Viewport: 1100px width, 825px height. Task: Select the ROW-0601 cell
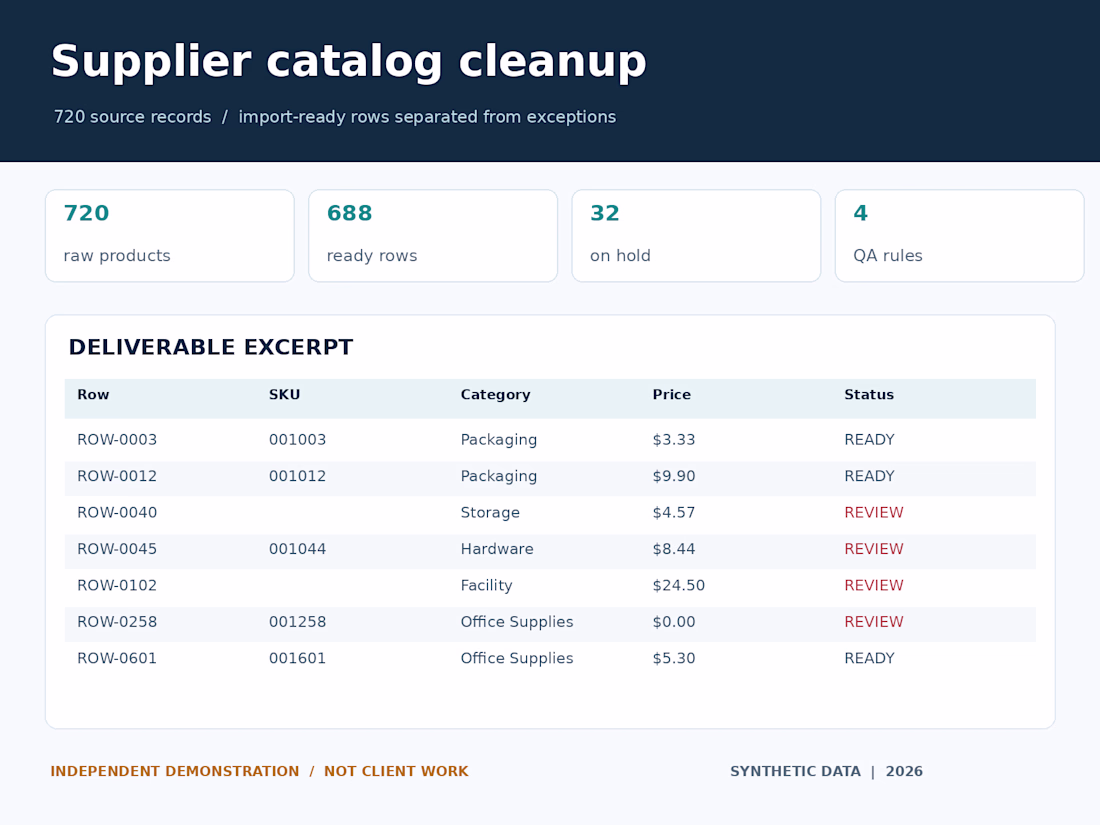click(x=117, y=659)
